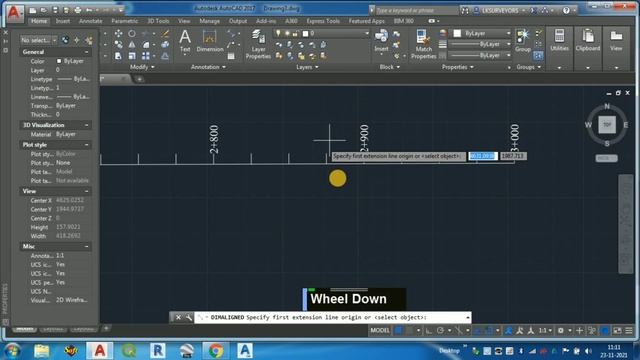
Task: Select the Array tool in Modify panel
Action: click(x=146, y=56)
